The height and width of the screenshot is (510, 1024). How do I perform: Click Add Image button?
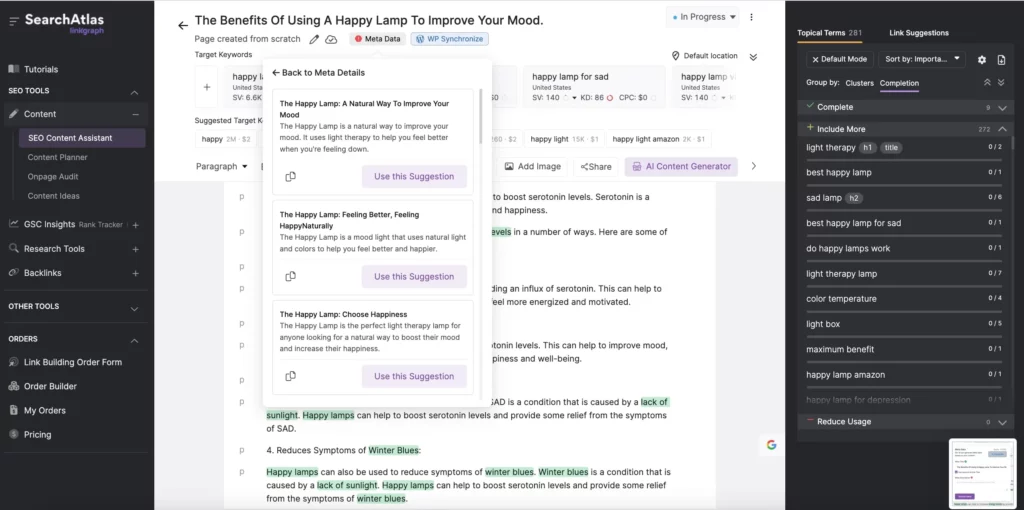click(533, 167)
